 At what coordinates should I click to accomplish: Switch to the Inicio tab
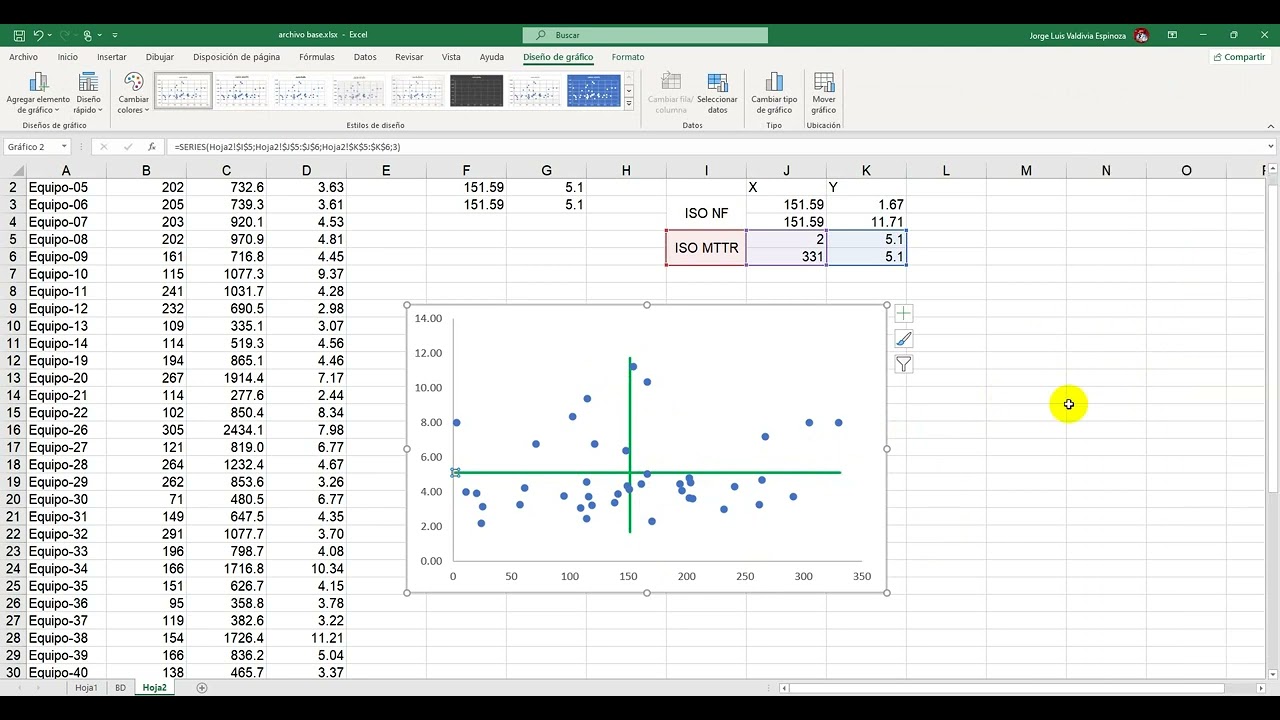(67, 57)
